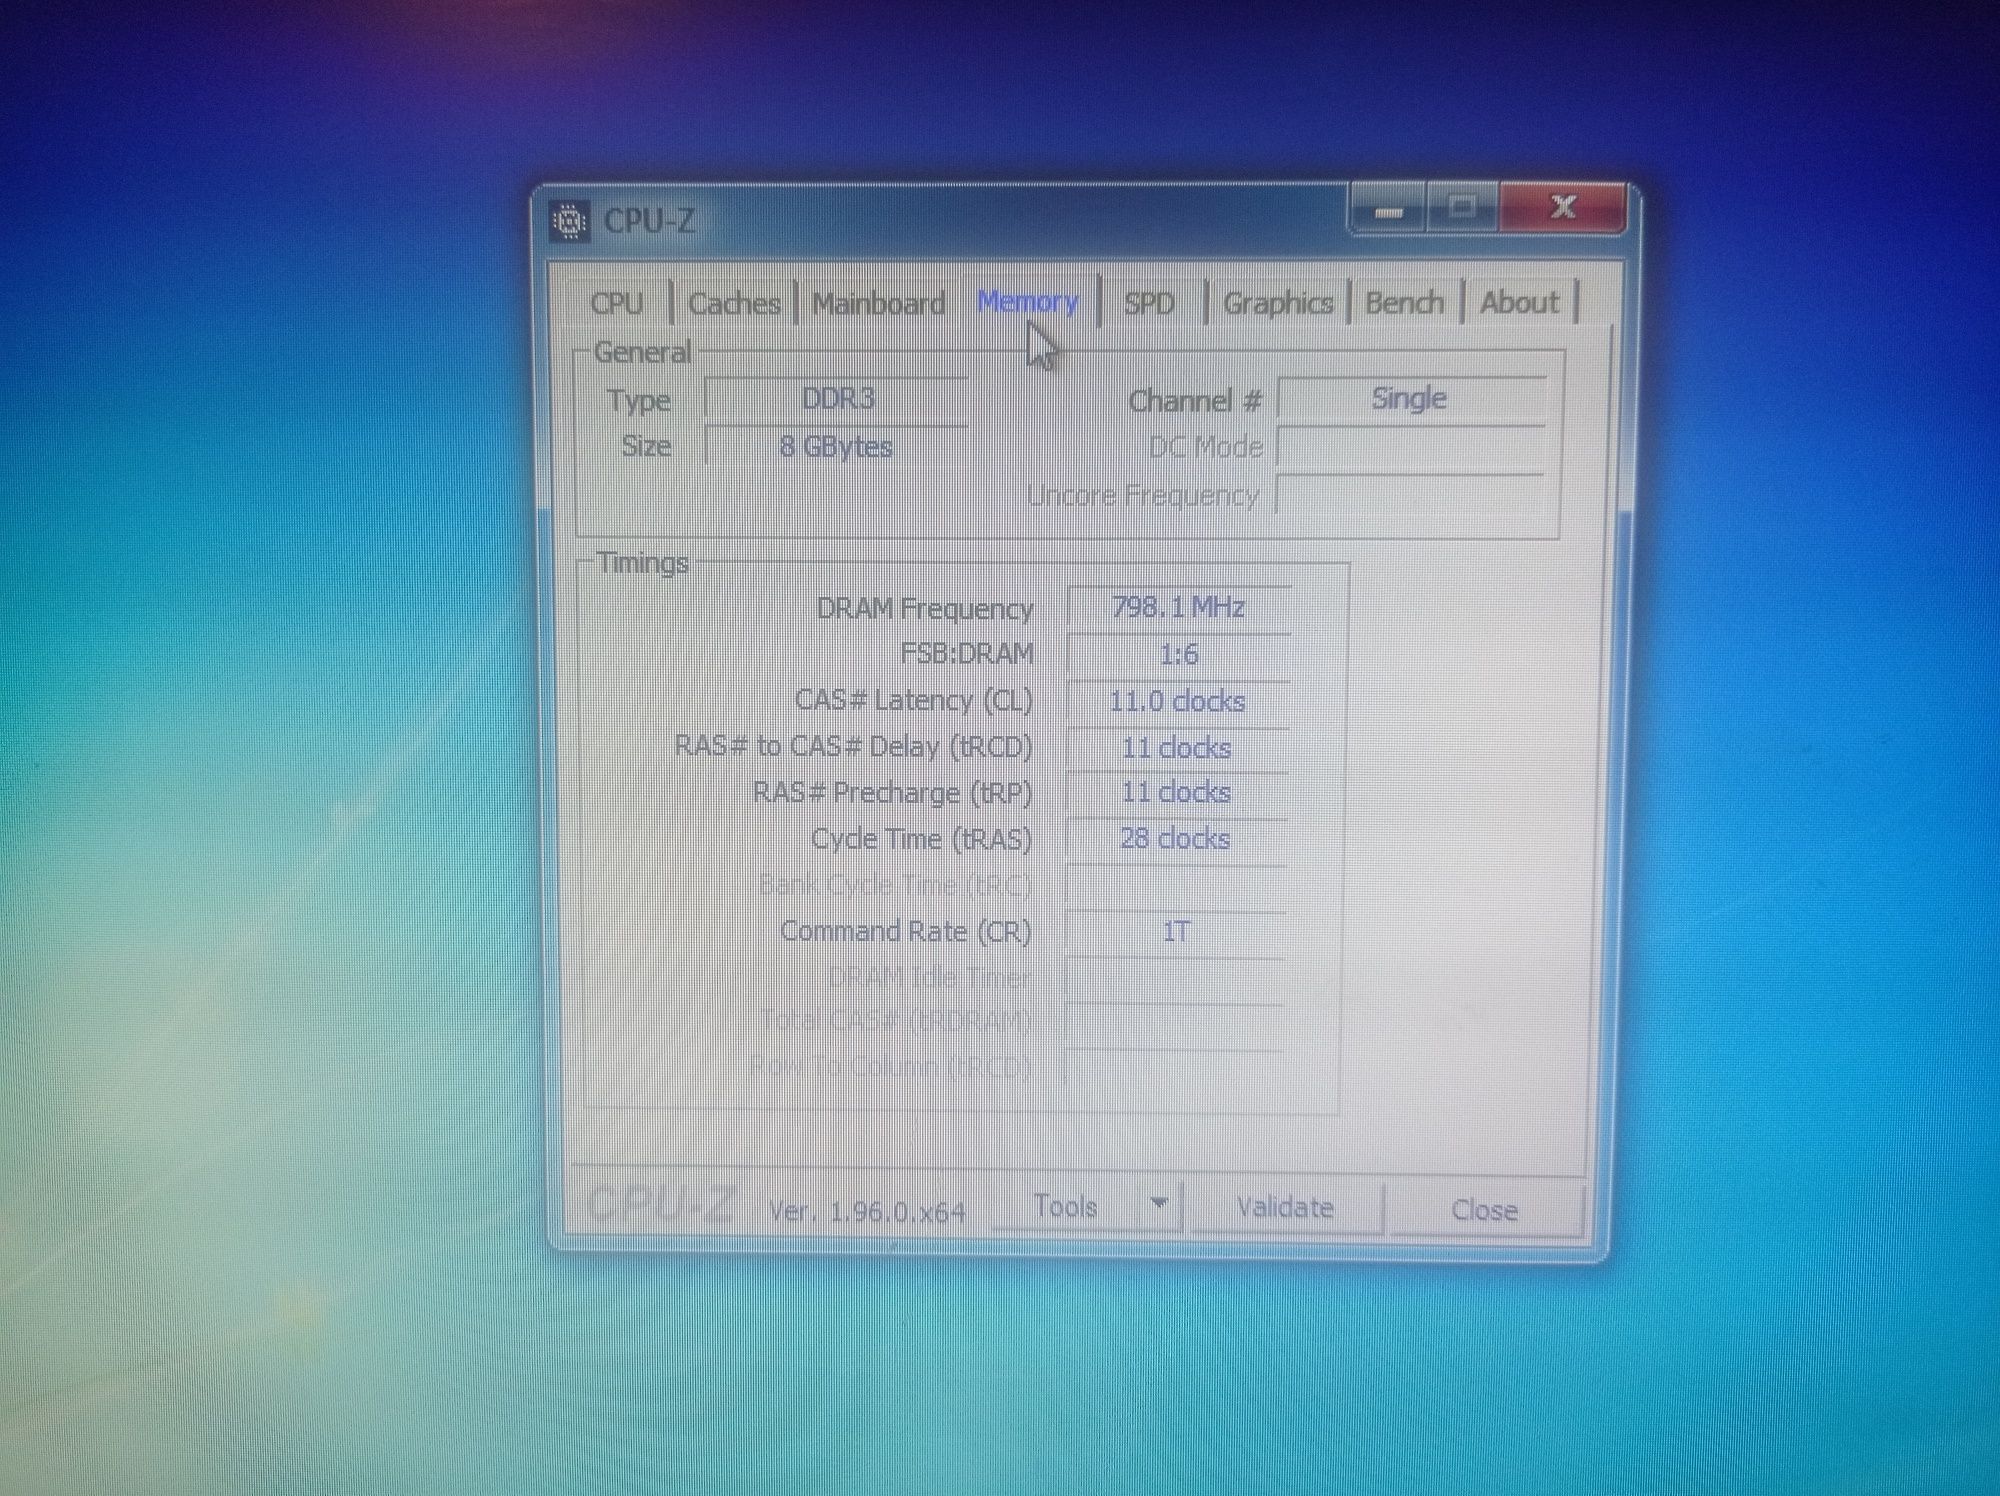
Task: Click the Tools button
Action: click(x=1066, y=1207)
